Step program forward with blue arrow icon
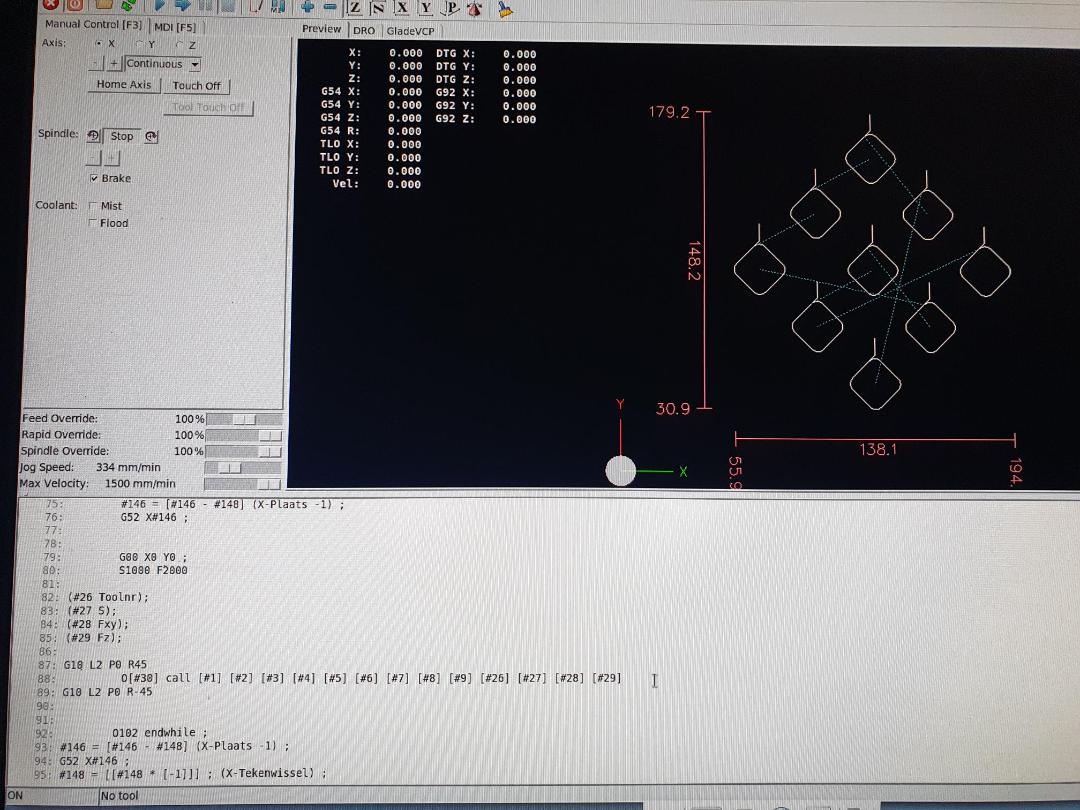This screenshot has width=1080, height=810. [x=182, y=5]
